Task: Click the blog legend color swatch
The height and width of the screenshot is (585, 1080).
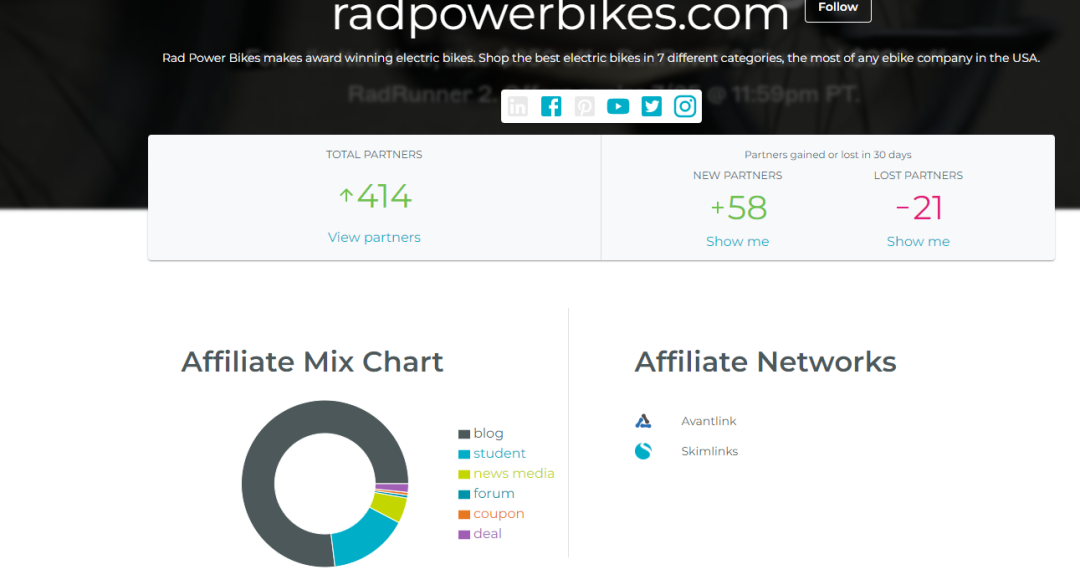Action: point(464,434)
